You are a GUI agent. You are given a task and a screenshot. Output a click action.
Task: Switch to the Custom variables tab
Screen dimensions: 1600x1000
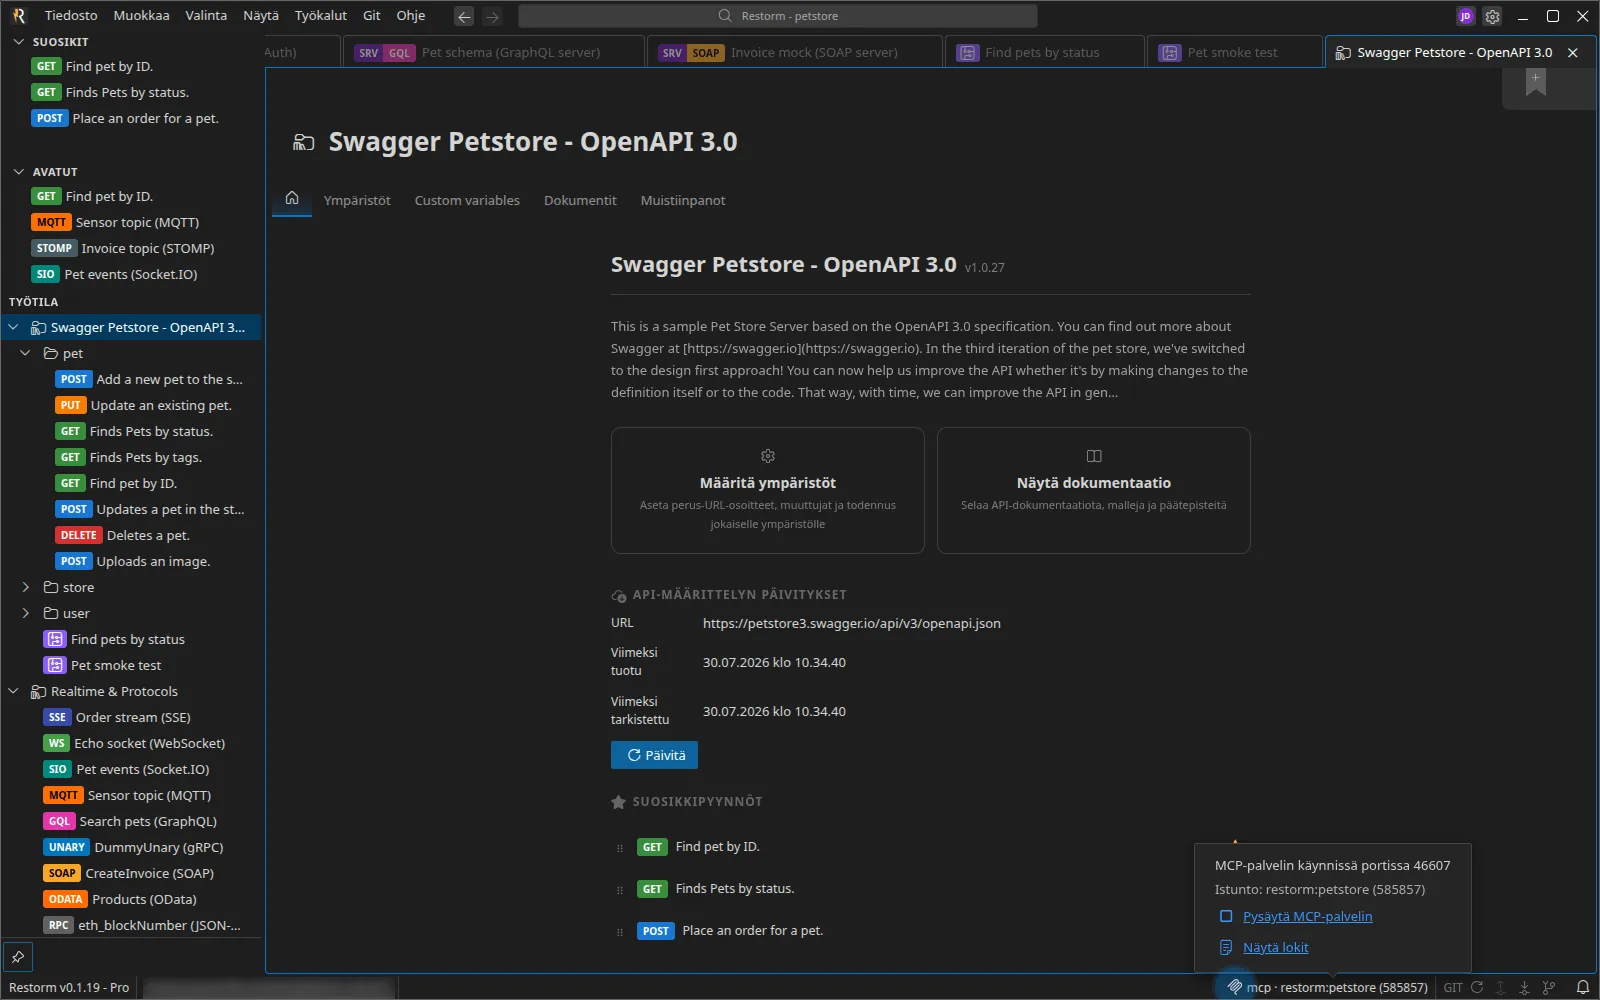(x=467, y=200)
